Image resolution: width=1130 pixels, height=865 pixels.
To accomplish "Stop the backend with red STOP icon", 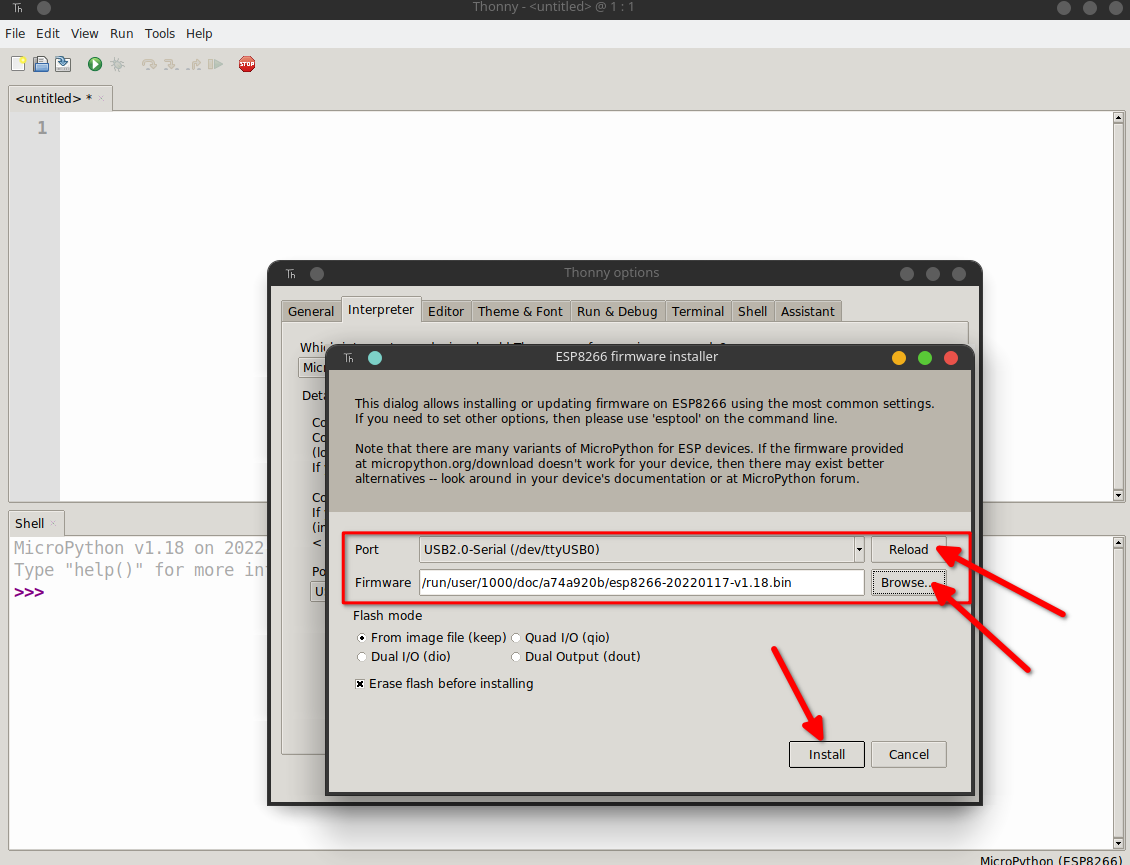I will click(x=246, y=64).
